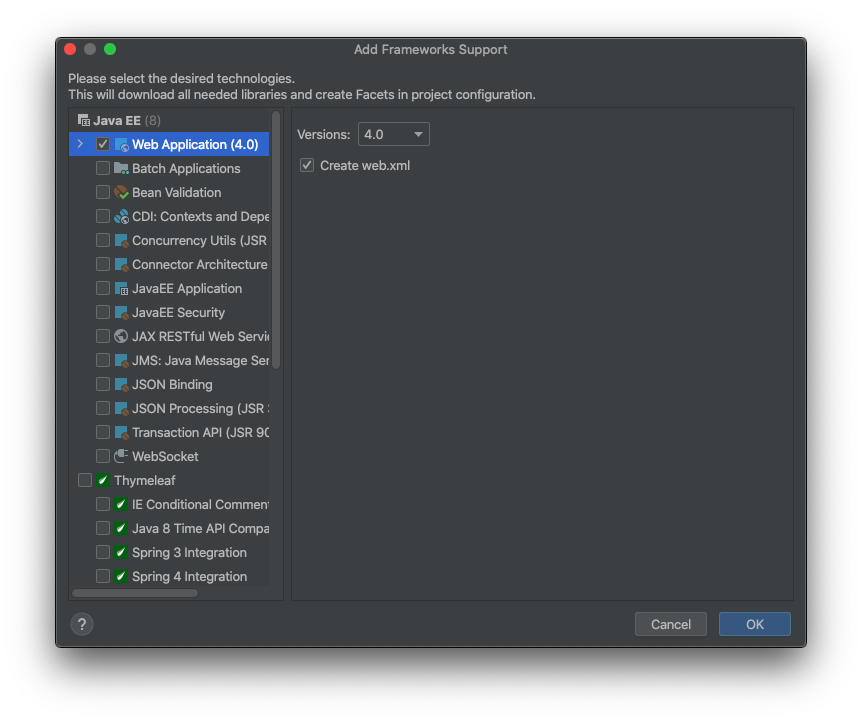Enable the Transaction API checkbox
The width and height of the screenshot is (862, 721).
pyautogui.click(x=103, y=432)
